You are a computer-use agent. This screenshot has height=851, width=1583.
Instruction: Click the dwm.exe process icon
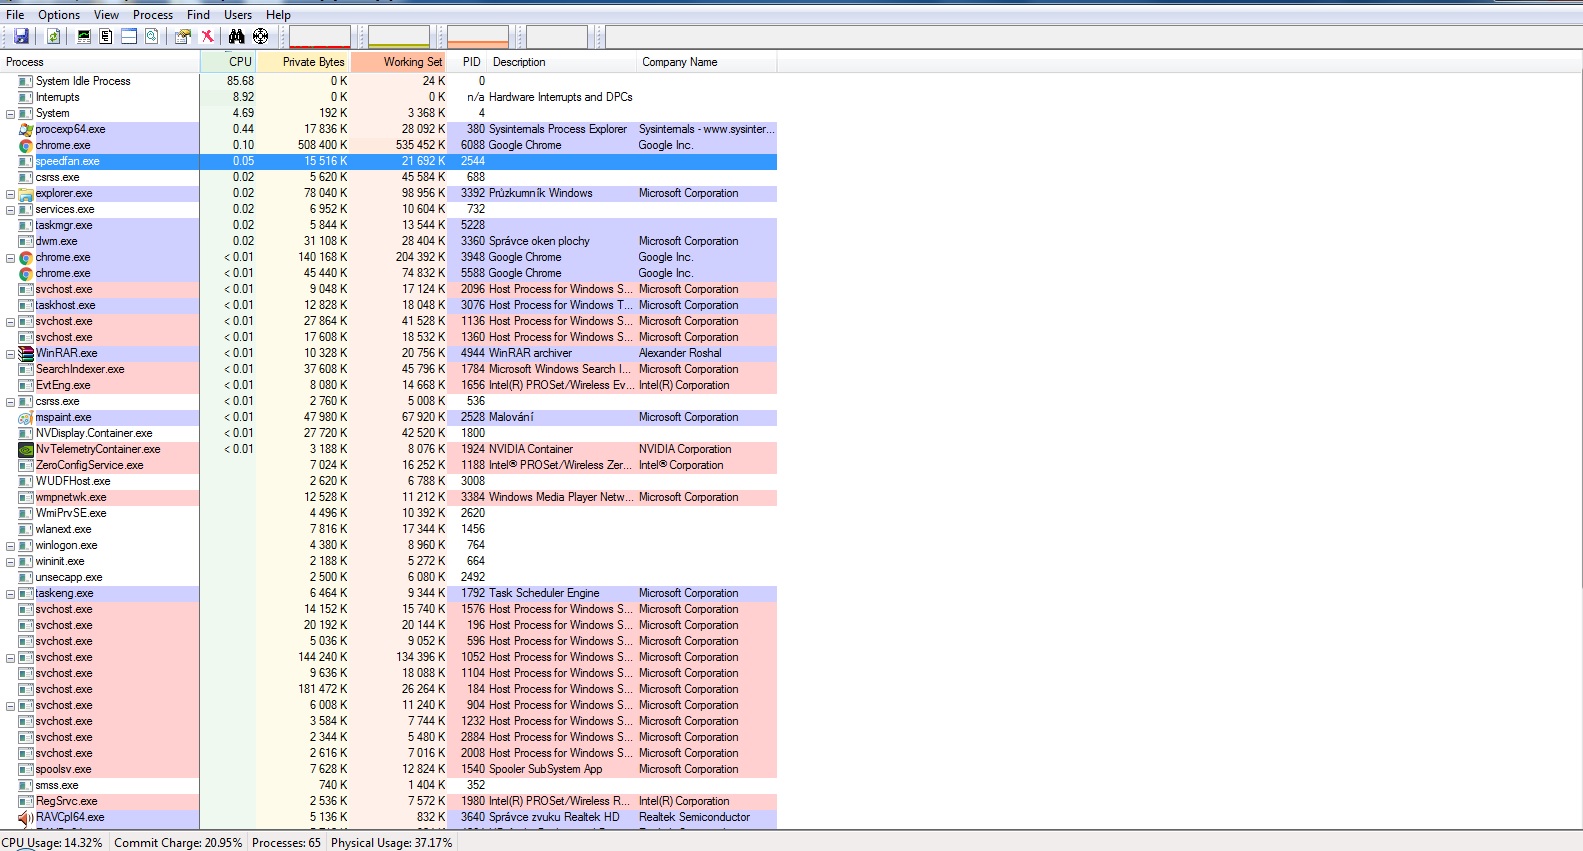26,241
